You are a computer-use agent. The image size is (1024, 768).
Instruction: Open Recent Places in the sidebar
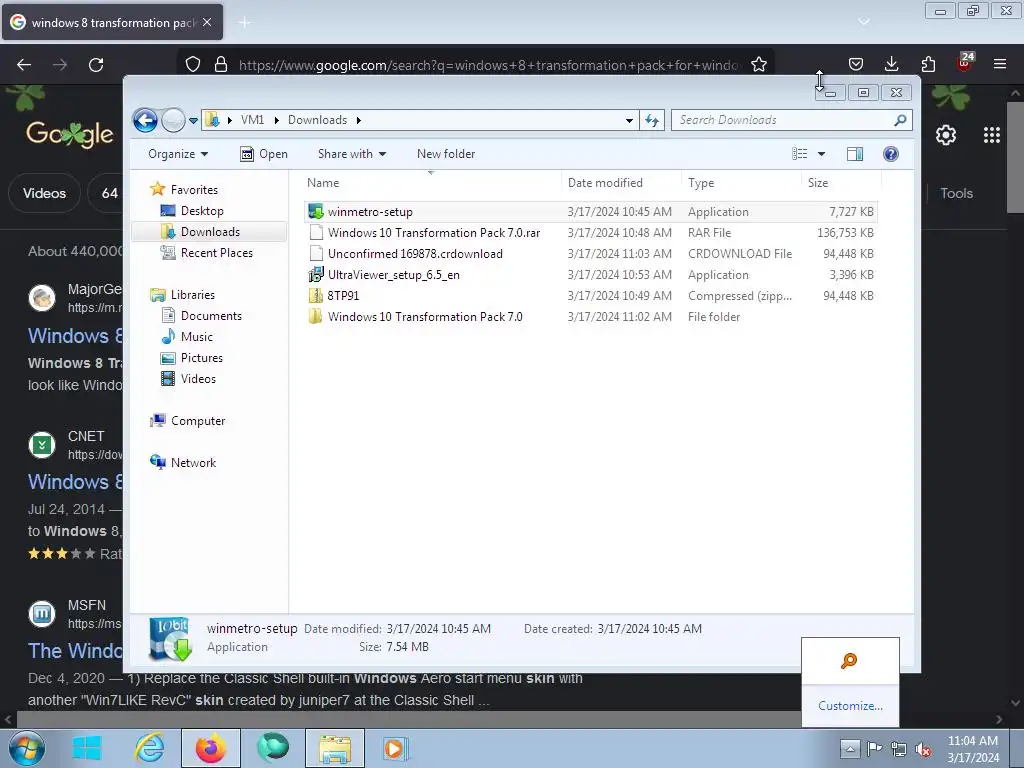[216, 253]
